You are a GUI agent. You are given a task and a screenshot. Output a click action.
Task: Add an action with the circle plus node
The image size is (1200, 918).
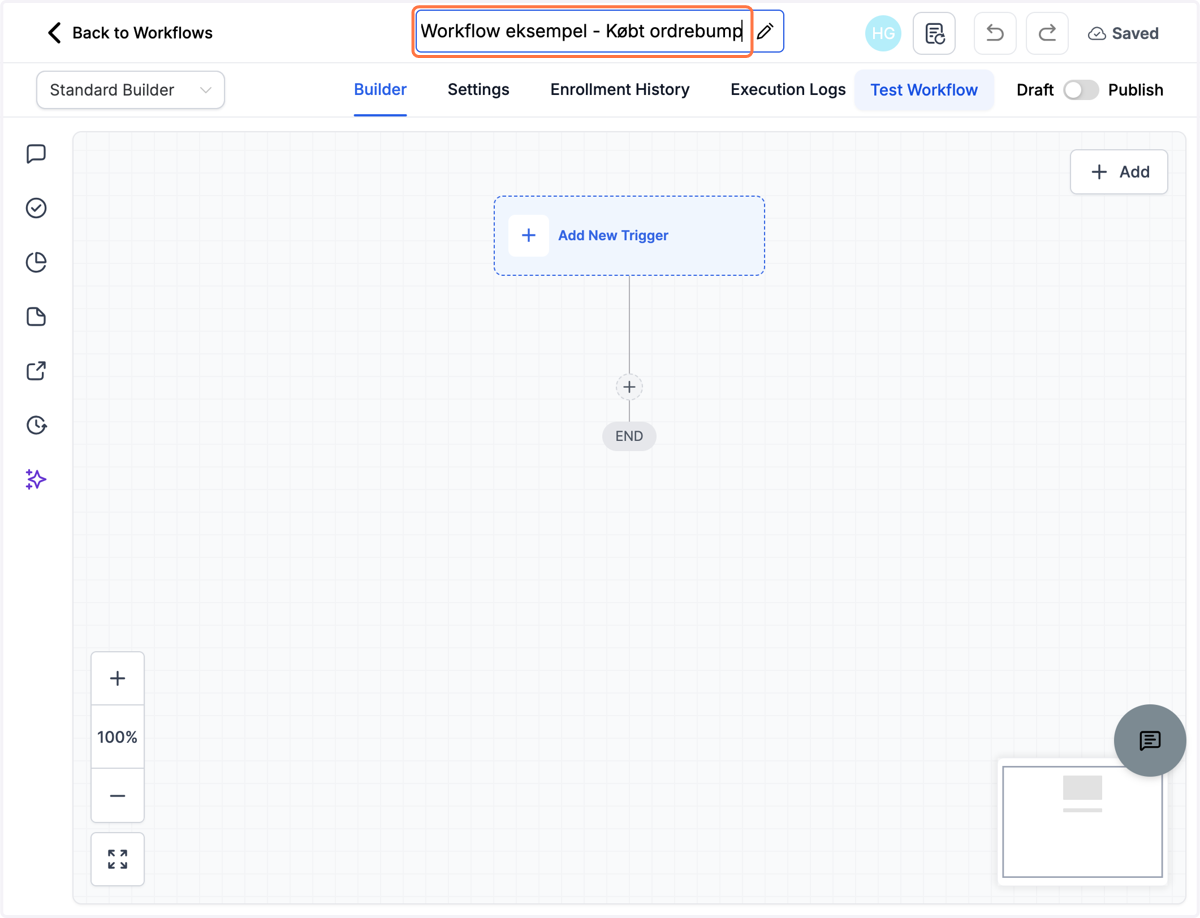(629, 387)
